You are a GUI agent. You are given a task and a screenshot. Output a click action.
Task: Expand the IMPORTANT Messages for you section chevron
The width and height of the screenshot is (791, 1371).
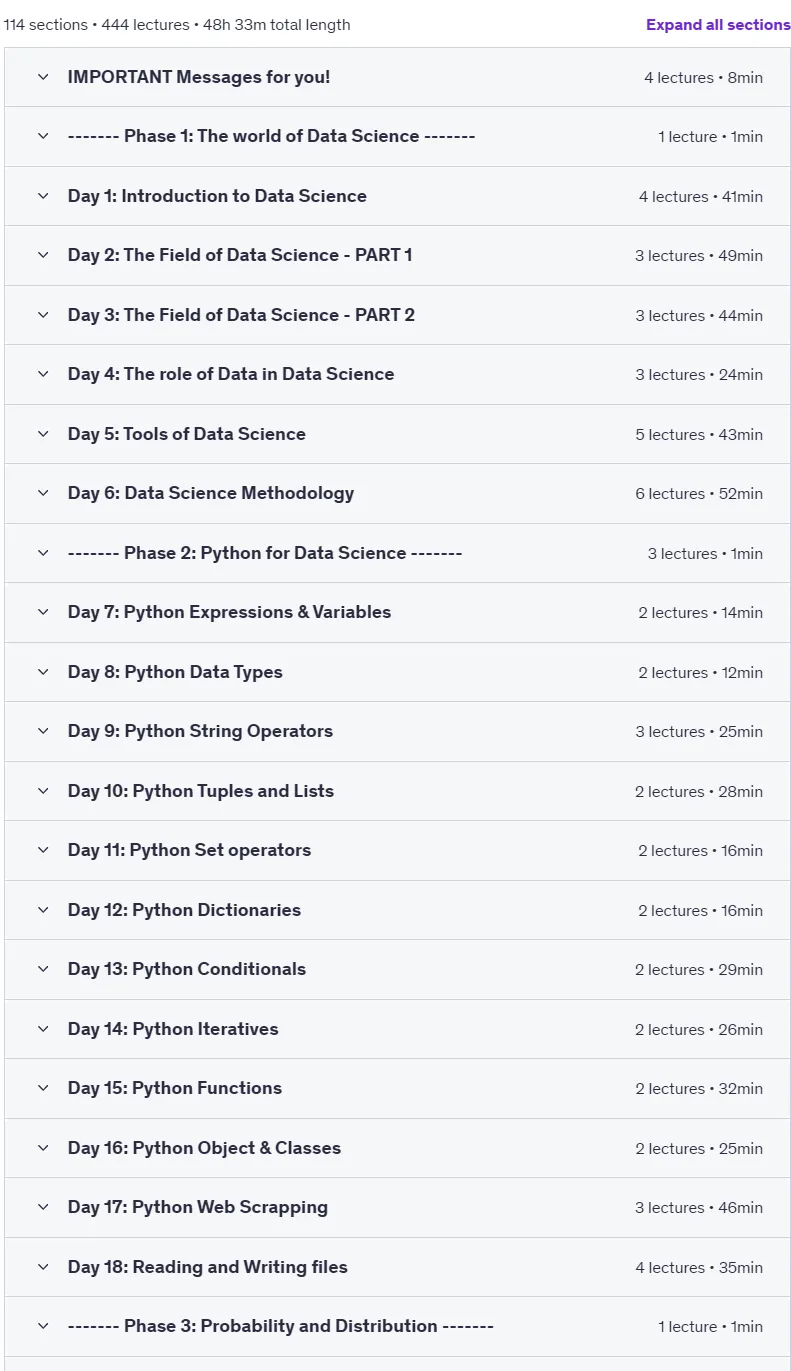point(43,77)
